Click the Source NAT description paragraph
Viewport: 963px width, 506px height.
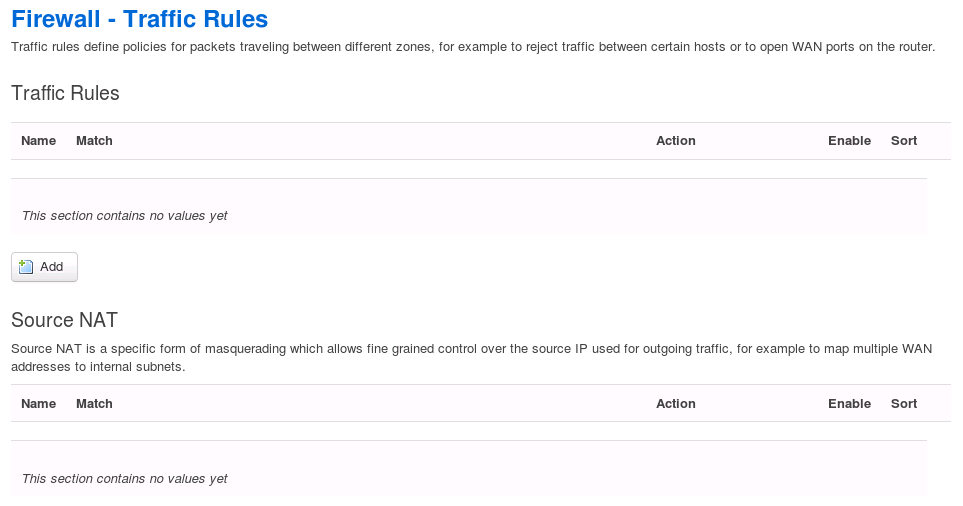coord(470,358)
